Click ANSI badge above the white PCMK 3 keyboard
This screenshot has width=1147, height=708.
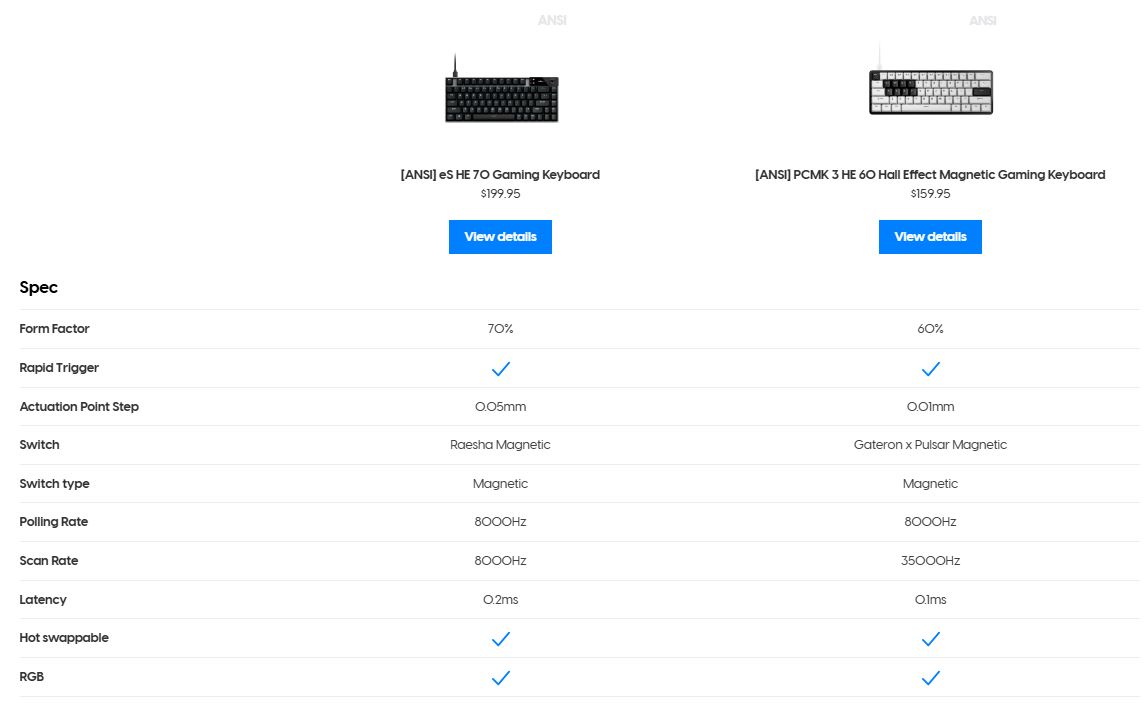click(x=983, y=20)
